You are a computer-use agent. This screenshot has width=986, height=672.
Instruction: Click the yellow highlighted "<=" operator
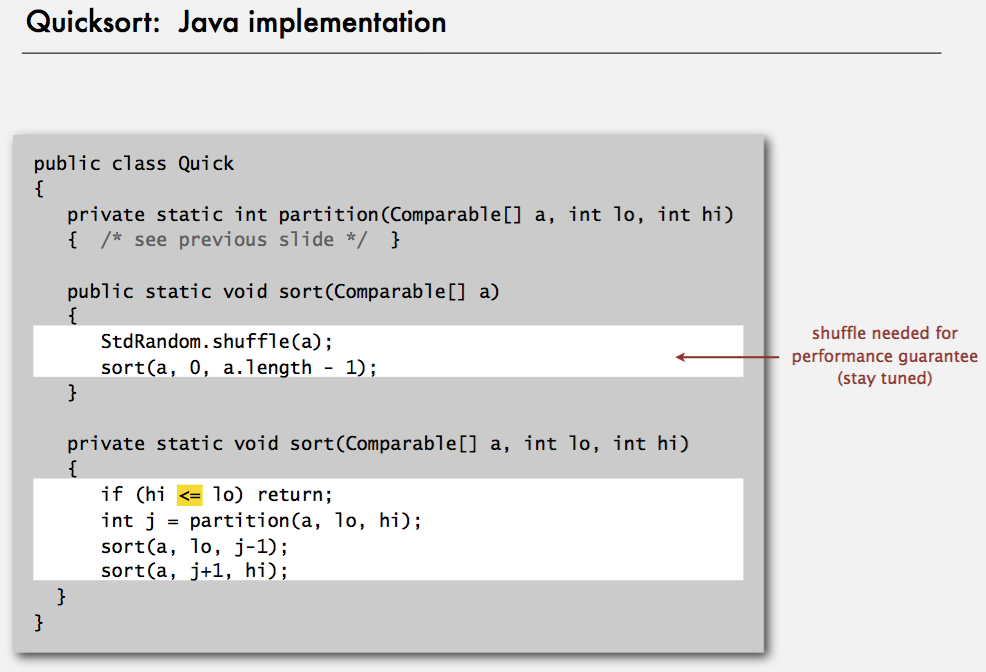coord(190,494)
